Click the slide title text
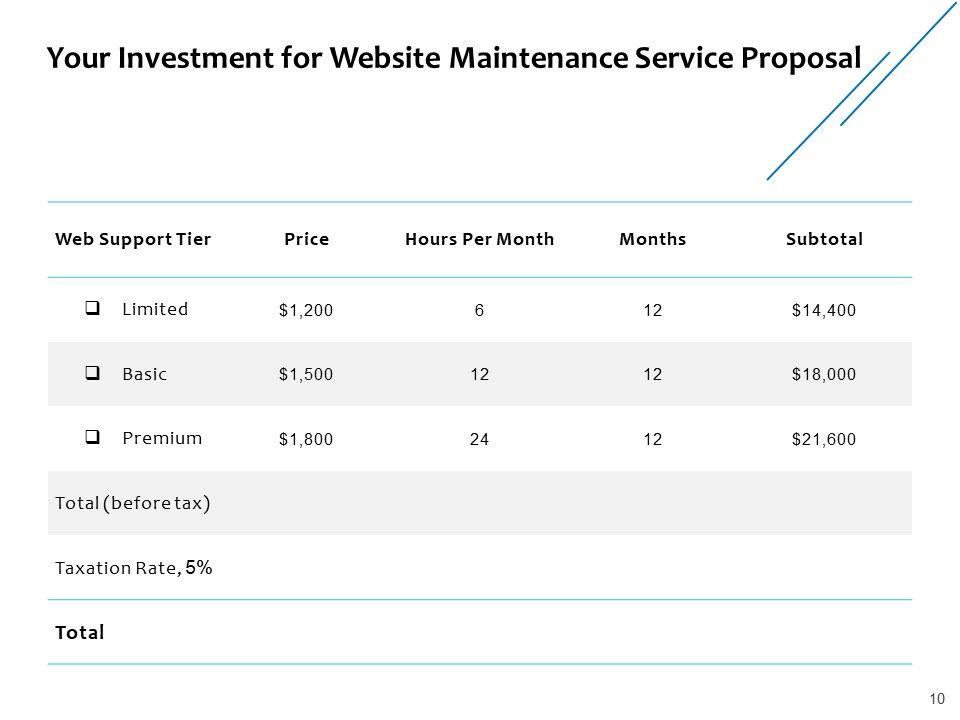 click(454, 58)
